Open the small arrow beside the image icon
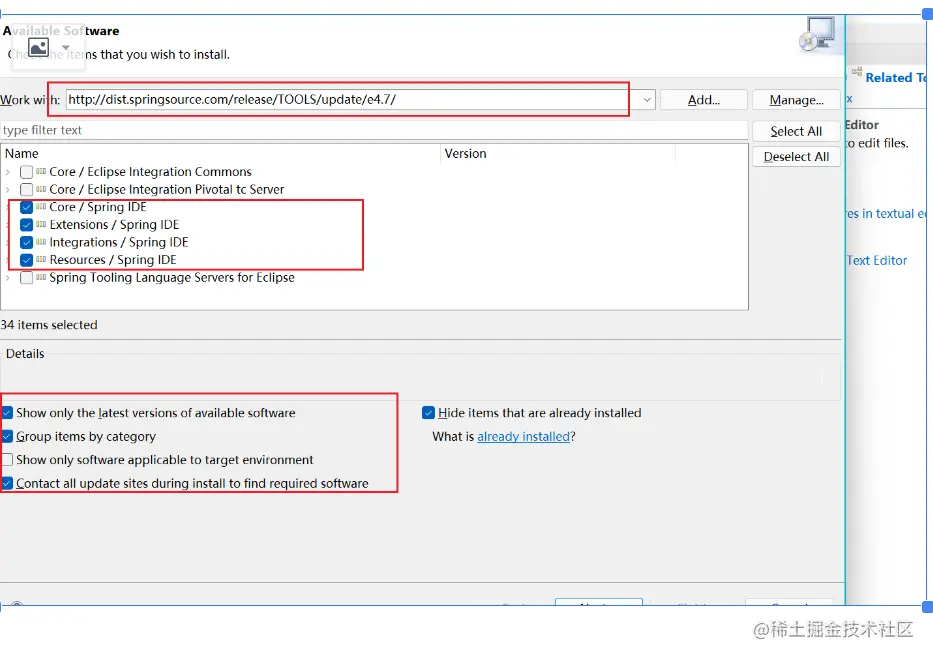This screenshot has width=933, height=659. pyautogui.click(x=66, y=47)
